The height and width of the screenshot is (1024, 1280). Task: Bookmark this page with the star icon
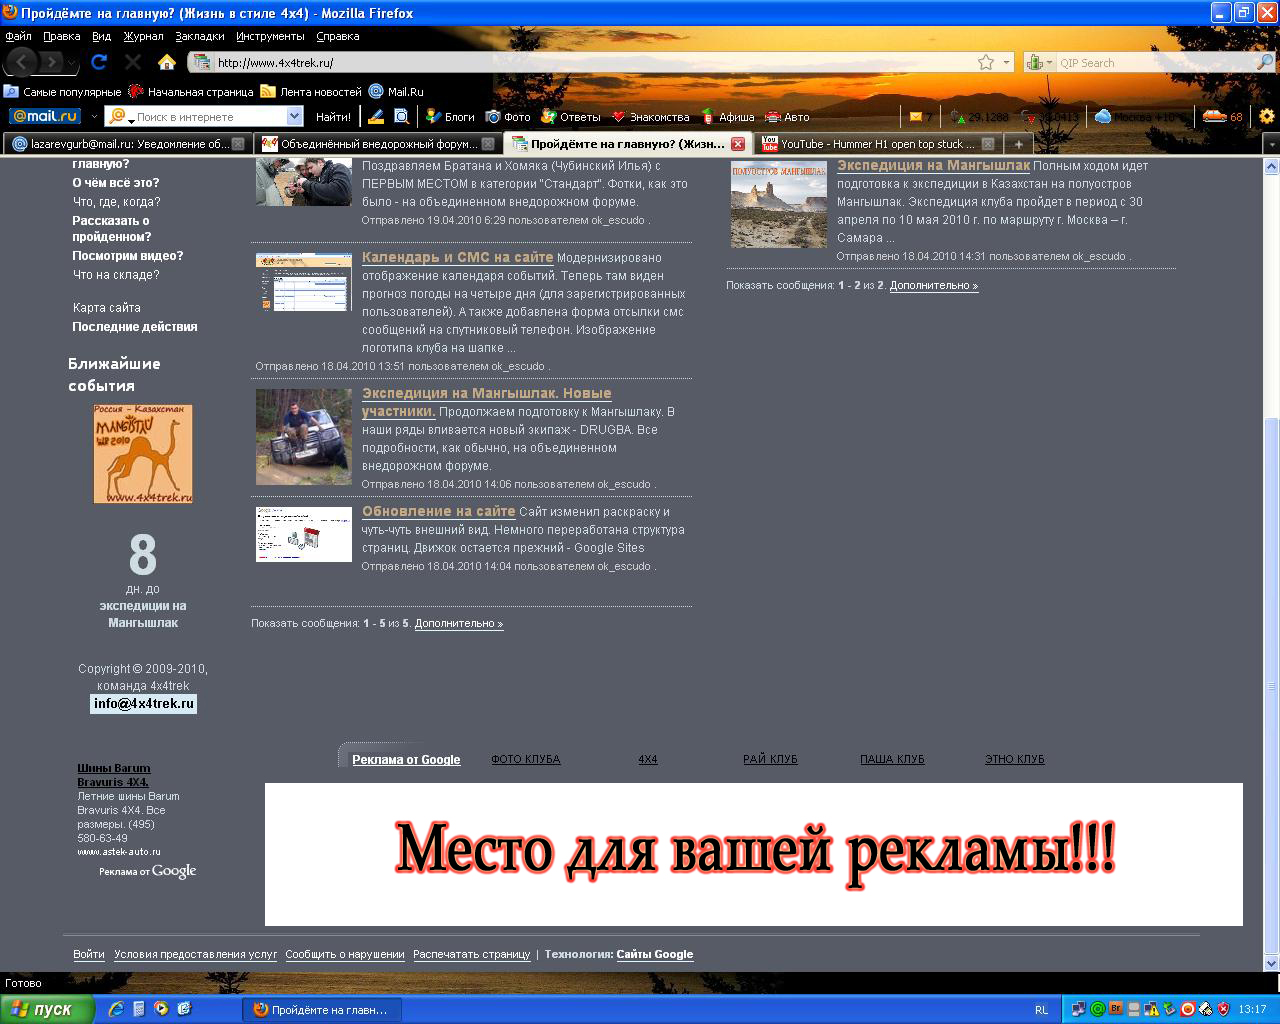[986, 62]
